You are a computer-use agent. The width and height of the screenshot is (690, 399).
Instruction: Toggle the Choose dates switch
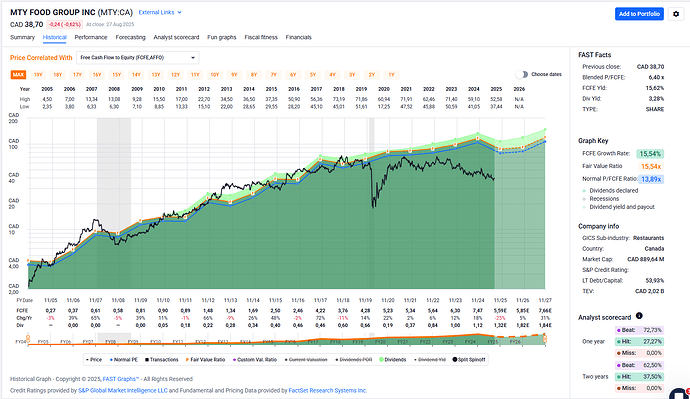point(521,74)
